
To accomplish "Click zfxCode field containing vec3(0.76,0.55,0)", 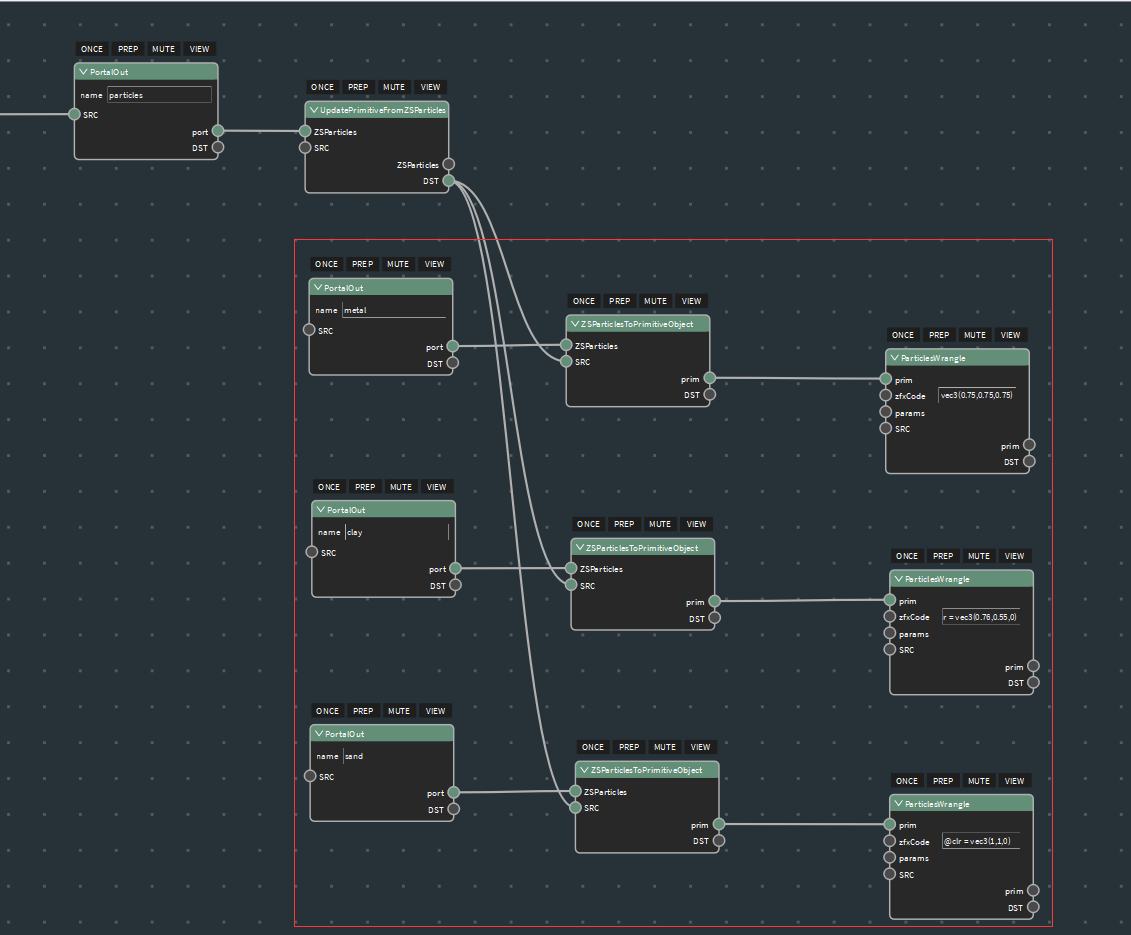I will pos(981,617).
